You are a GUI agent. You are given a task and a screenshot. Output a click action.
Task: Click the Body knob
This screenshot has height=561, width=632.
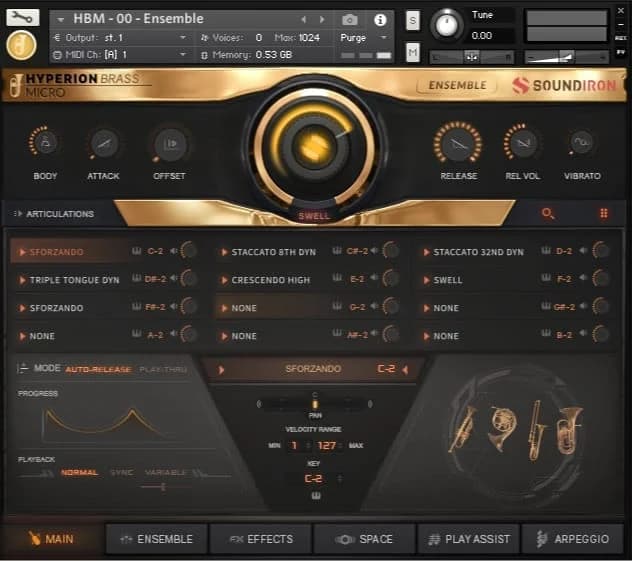tap(45, 144)
